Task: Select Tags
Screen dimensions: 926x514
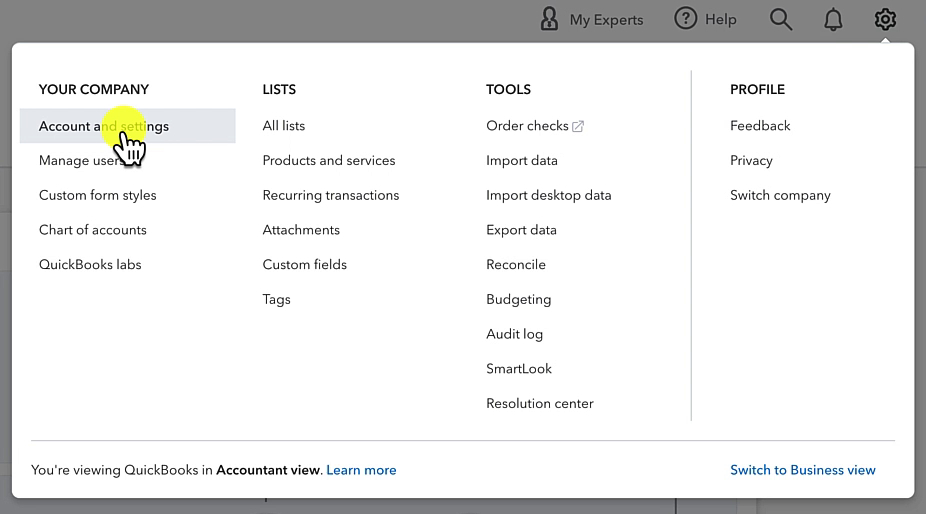Action: (x=276, y=300)
